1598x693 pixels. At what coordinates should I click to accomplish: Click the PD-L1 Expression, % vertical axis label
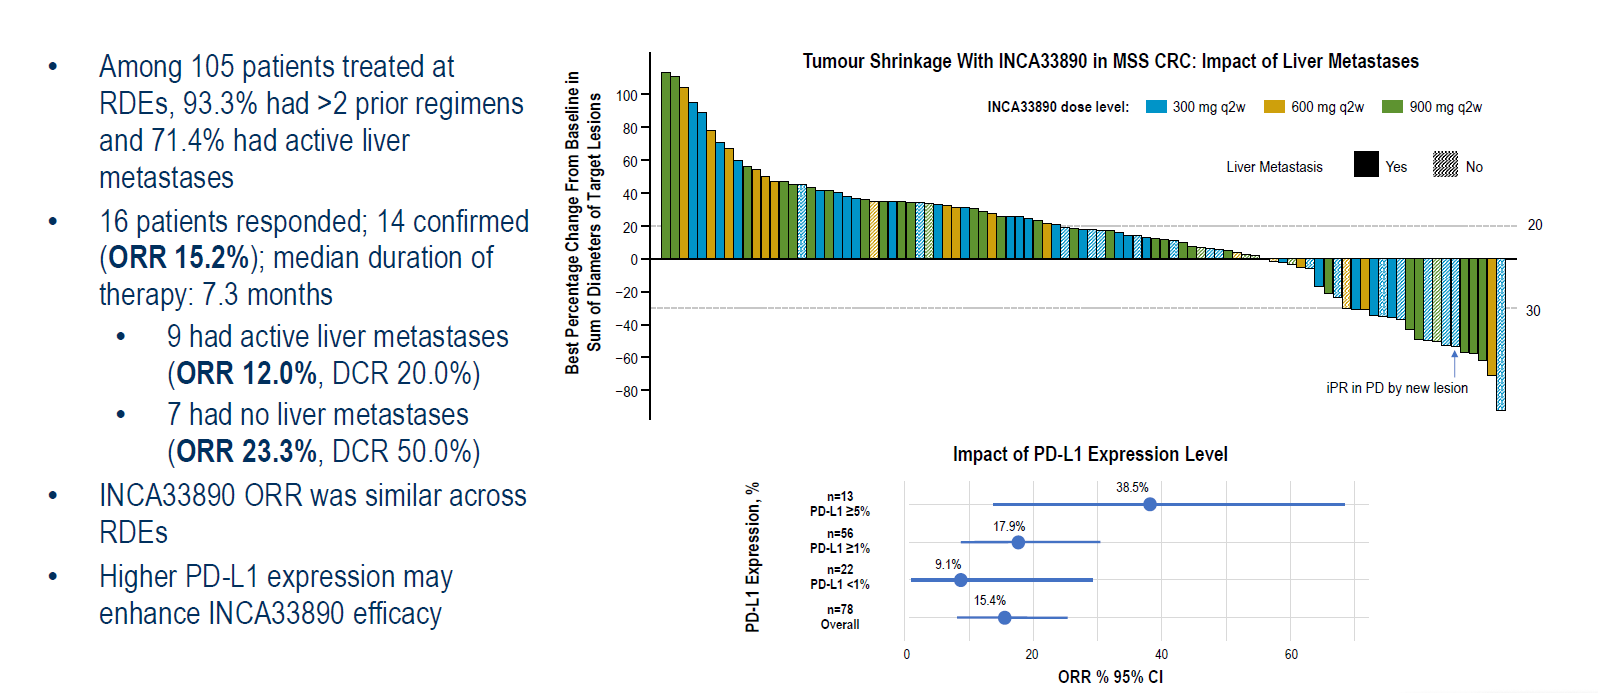click(753, 557)
